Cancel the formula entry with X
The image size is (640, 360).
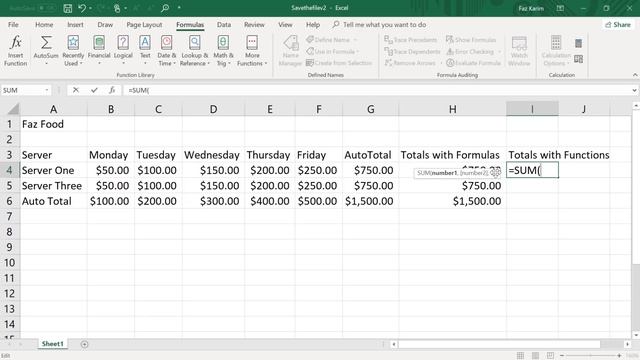tap(76, 90)
